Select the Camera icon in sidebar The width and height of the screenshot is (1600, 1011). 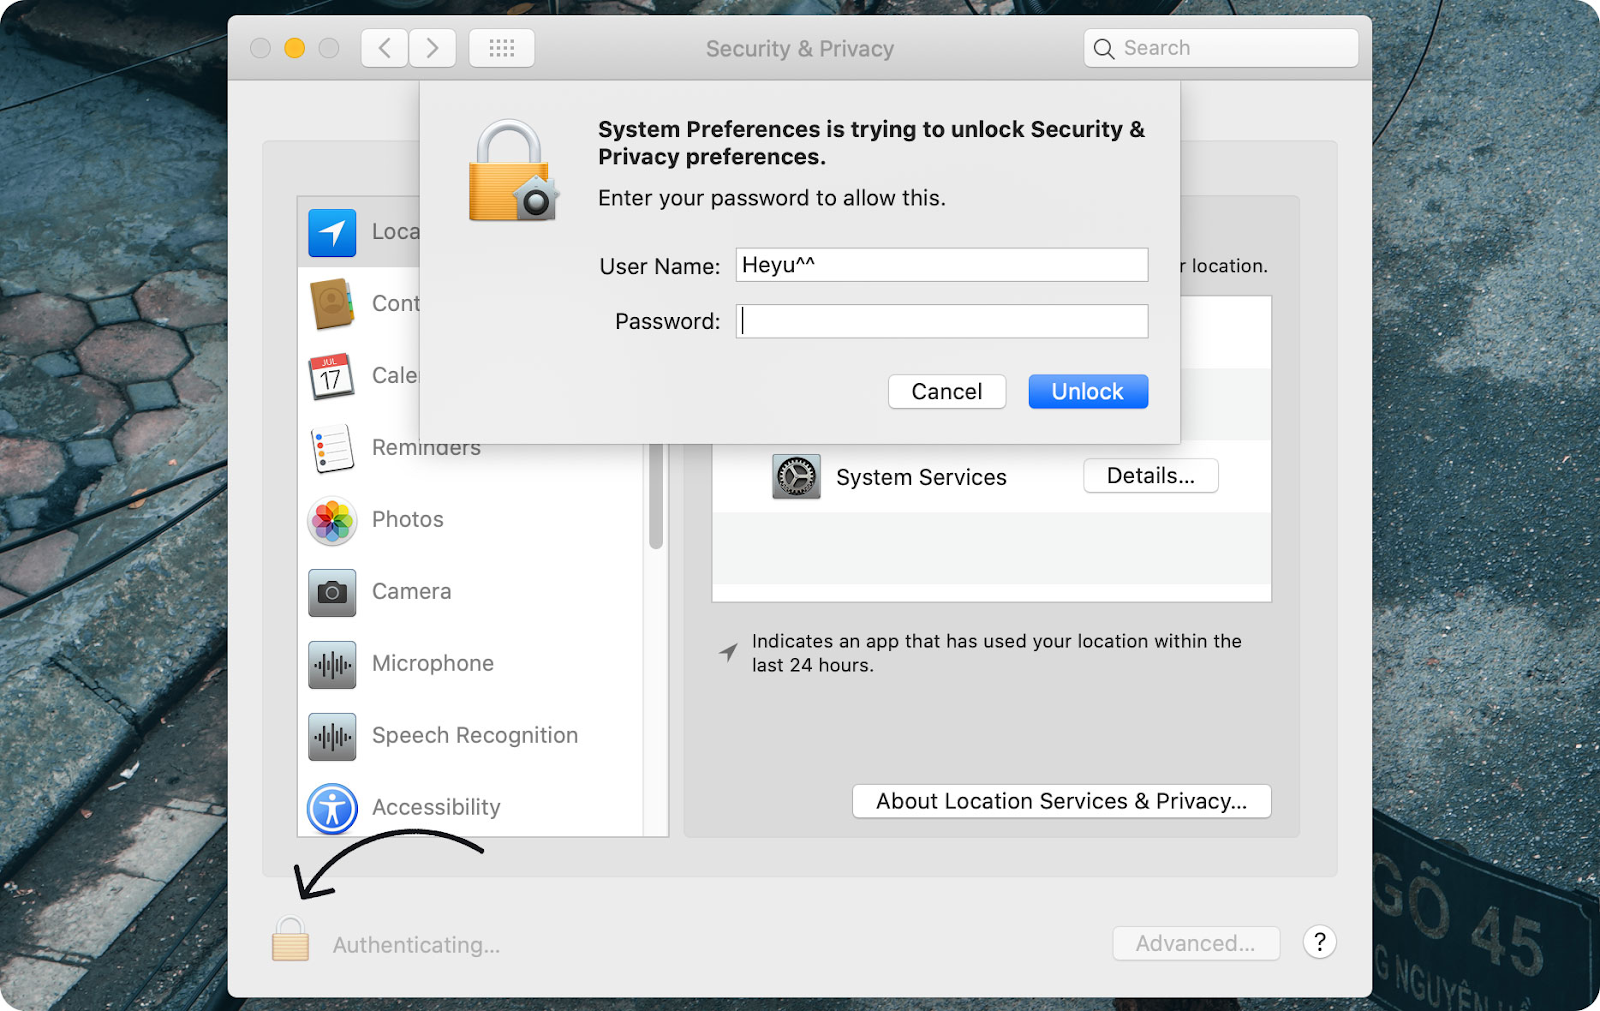[x=332, y=593]
